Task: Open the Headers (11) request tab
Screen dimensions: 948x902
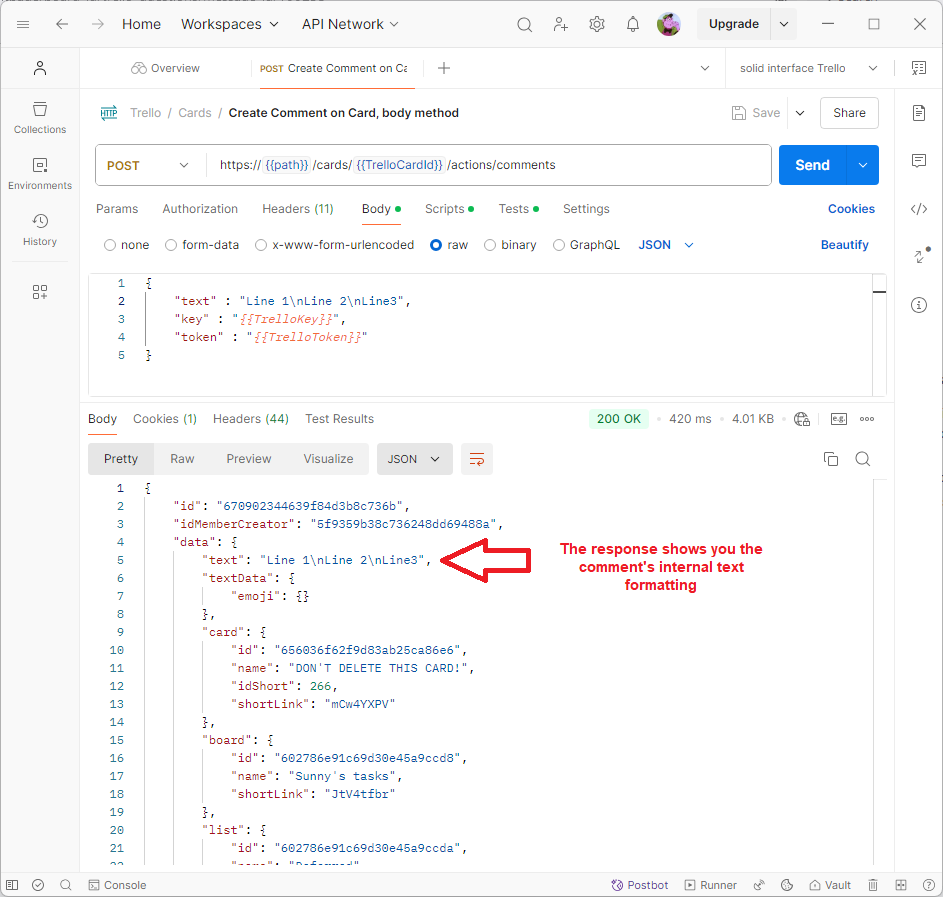Action: 299,210
